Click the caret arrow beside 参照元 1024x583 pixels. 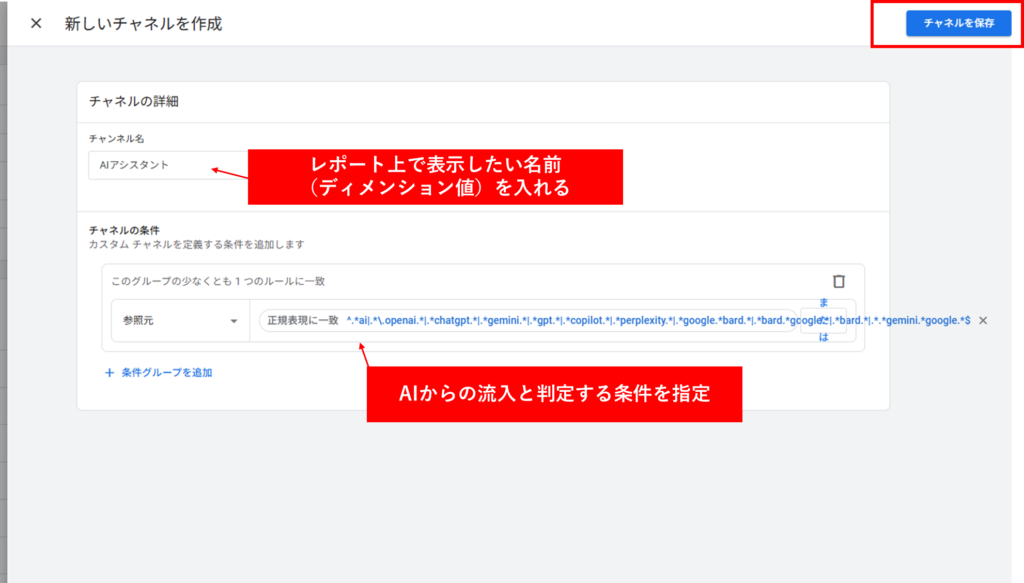pos(234,321)
